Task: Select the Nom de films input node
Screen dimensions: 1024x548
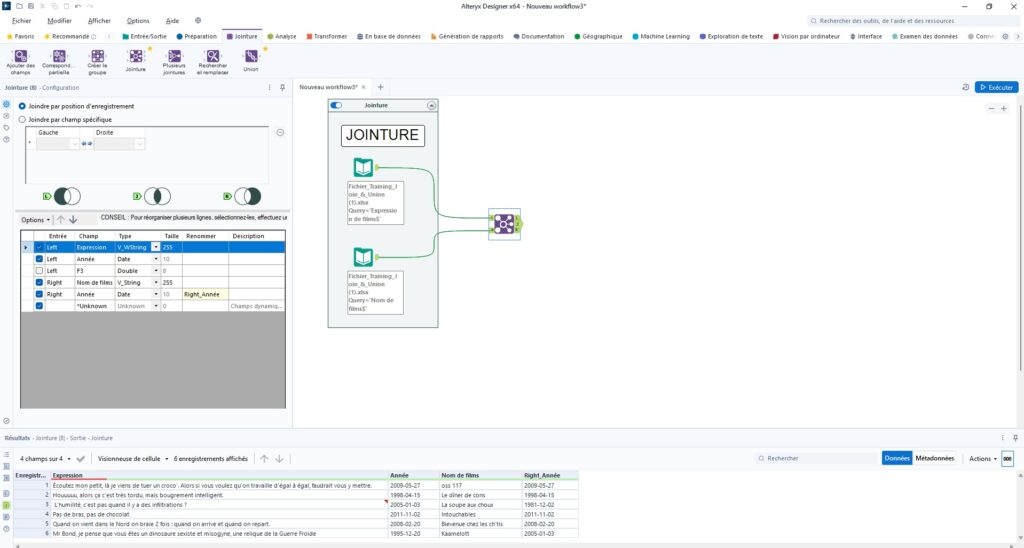Action: click(363, 257)
